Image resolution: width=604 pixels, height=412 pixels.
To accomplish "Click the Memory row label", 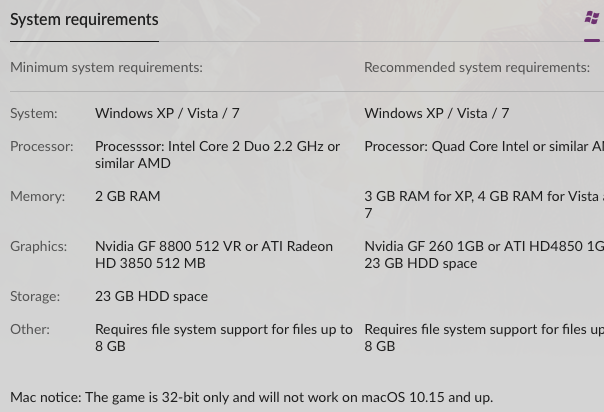I will [37, 196].
